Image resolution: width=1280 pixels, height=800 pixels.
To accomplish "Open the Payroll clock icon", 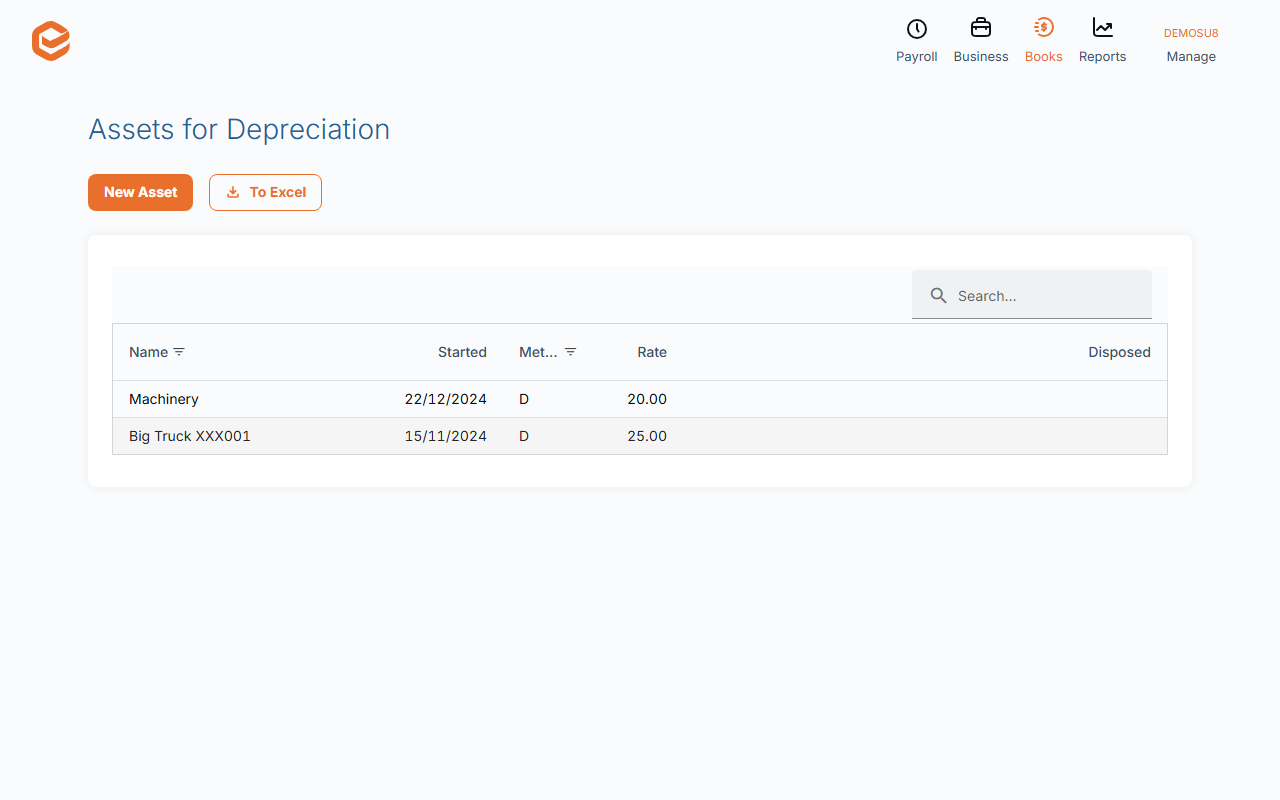I will coord(916,29).
